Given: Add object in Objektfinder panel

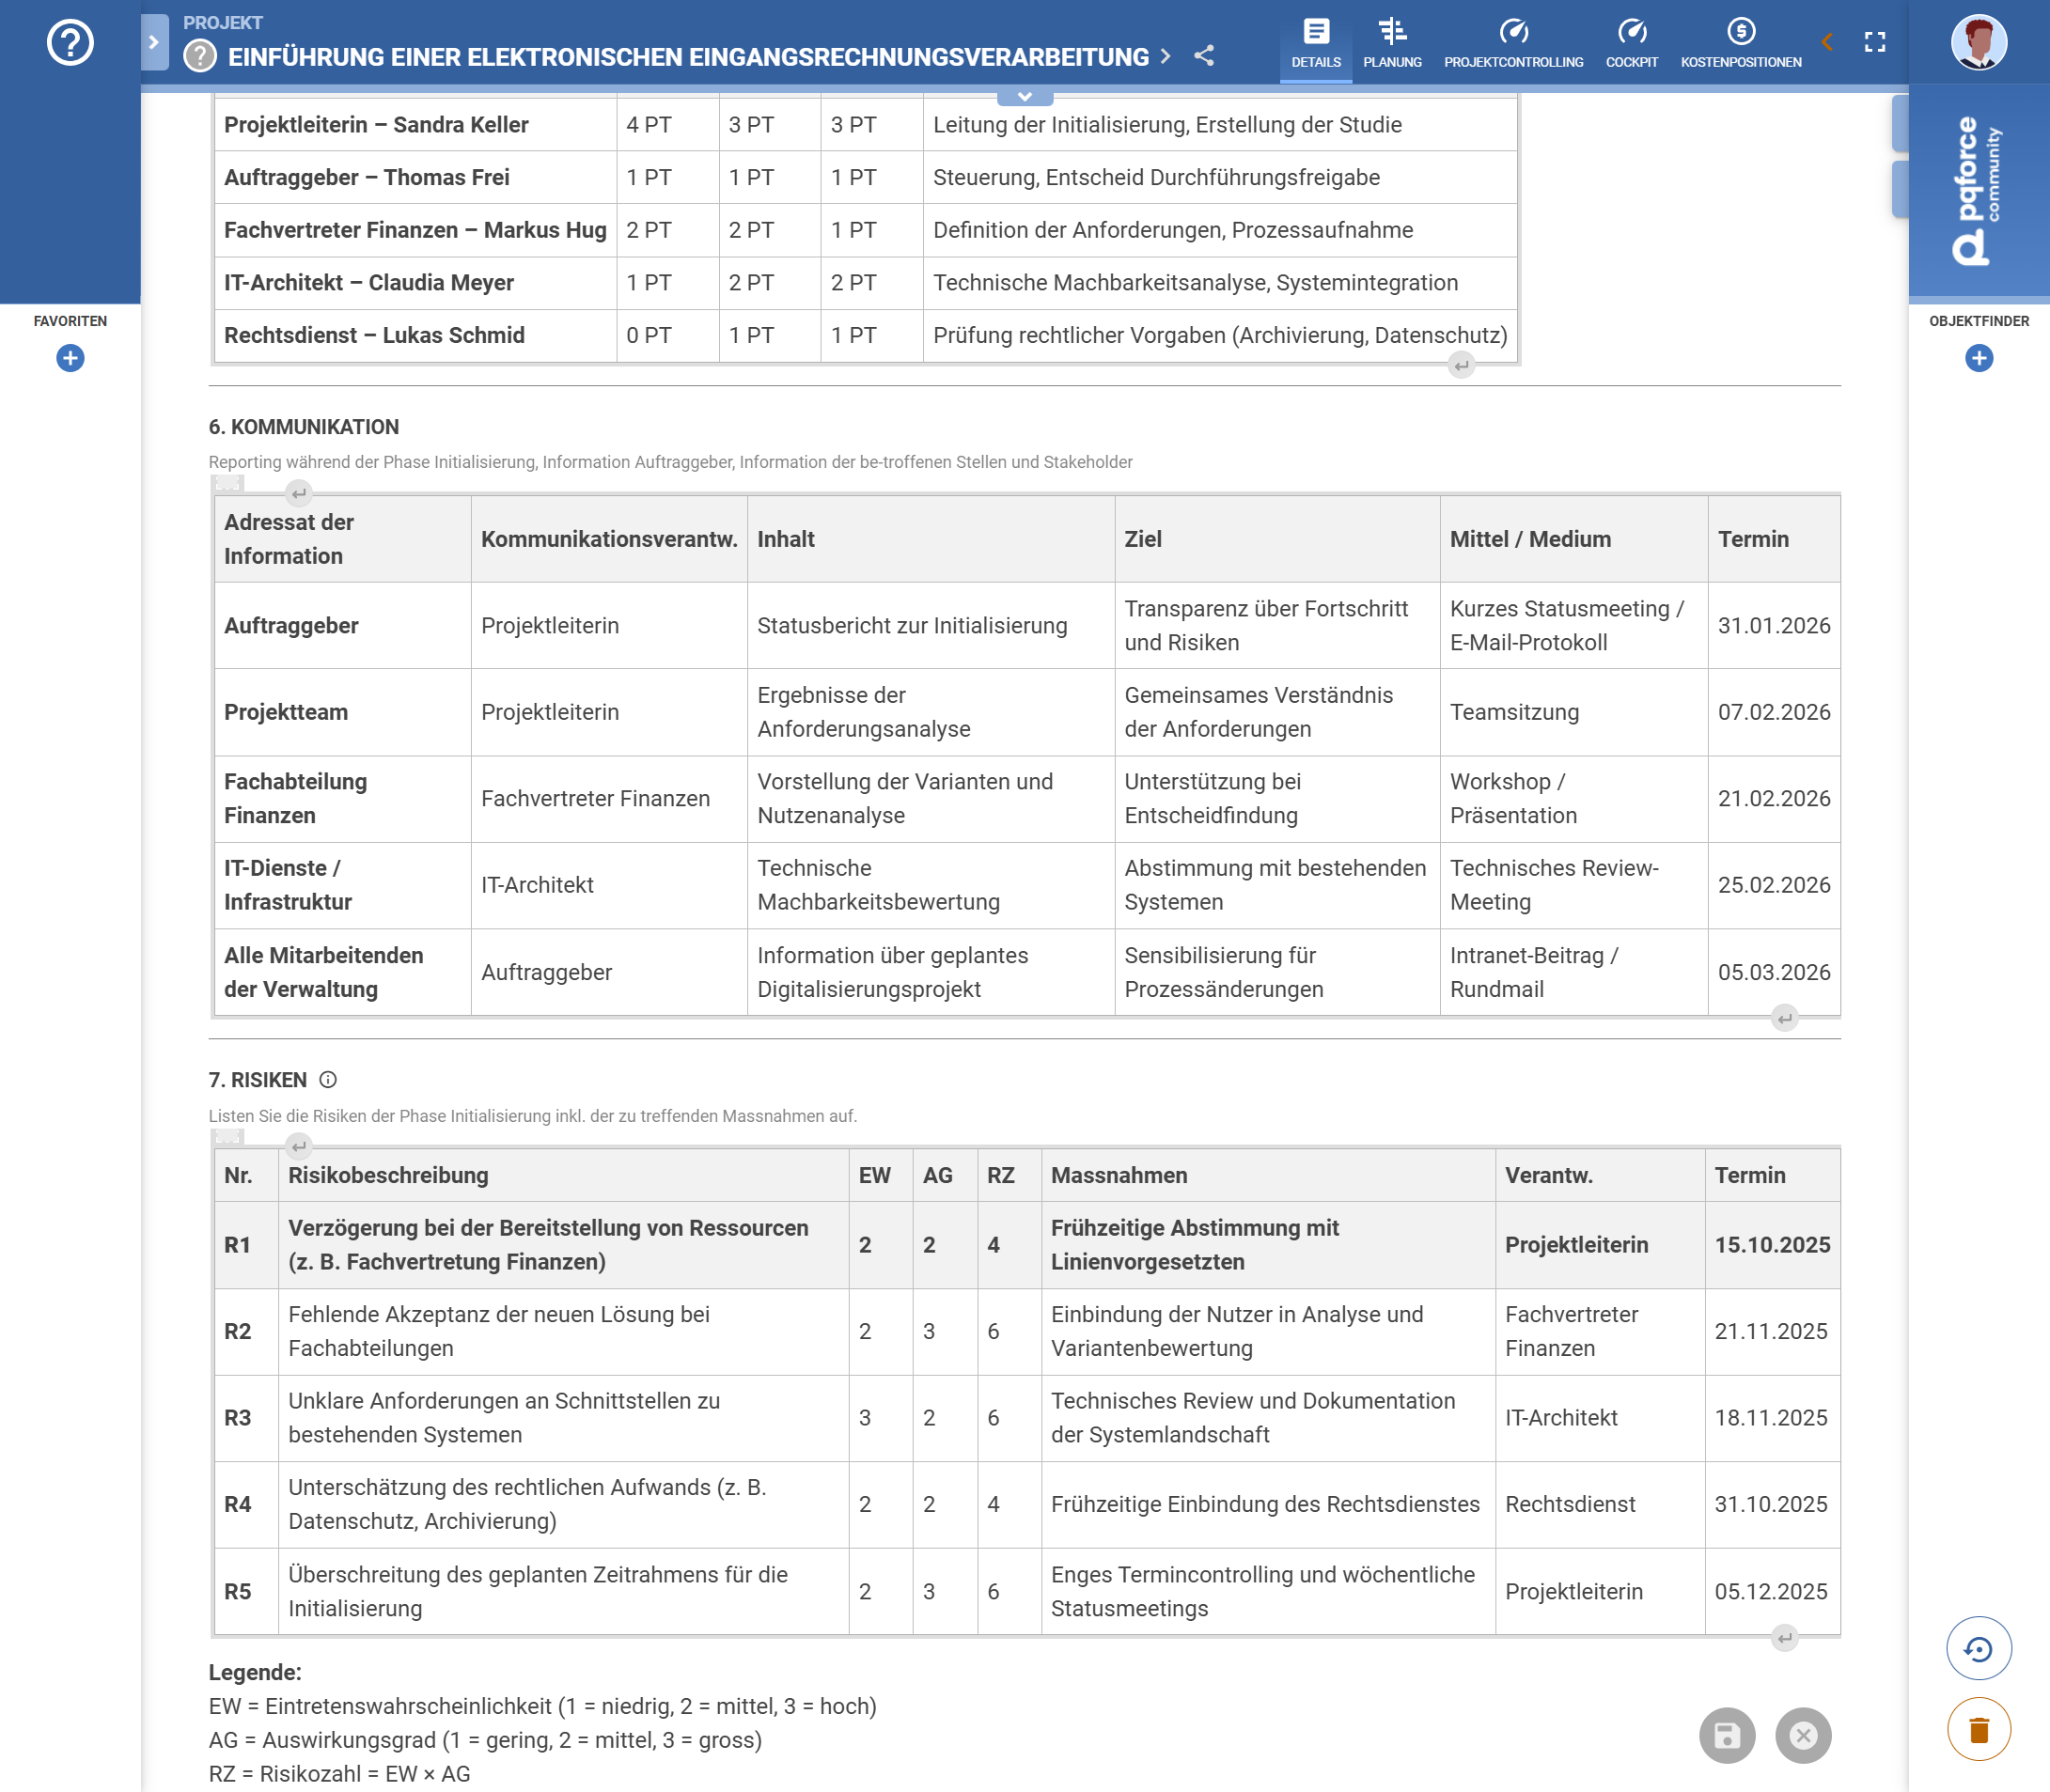Looking at the screenshot, I should (1978, 358).
